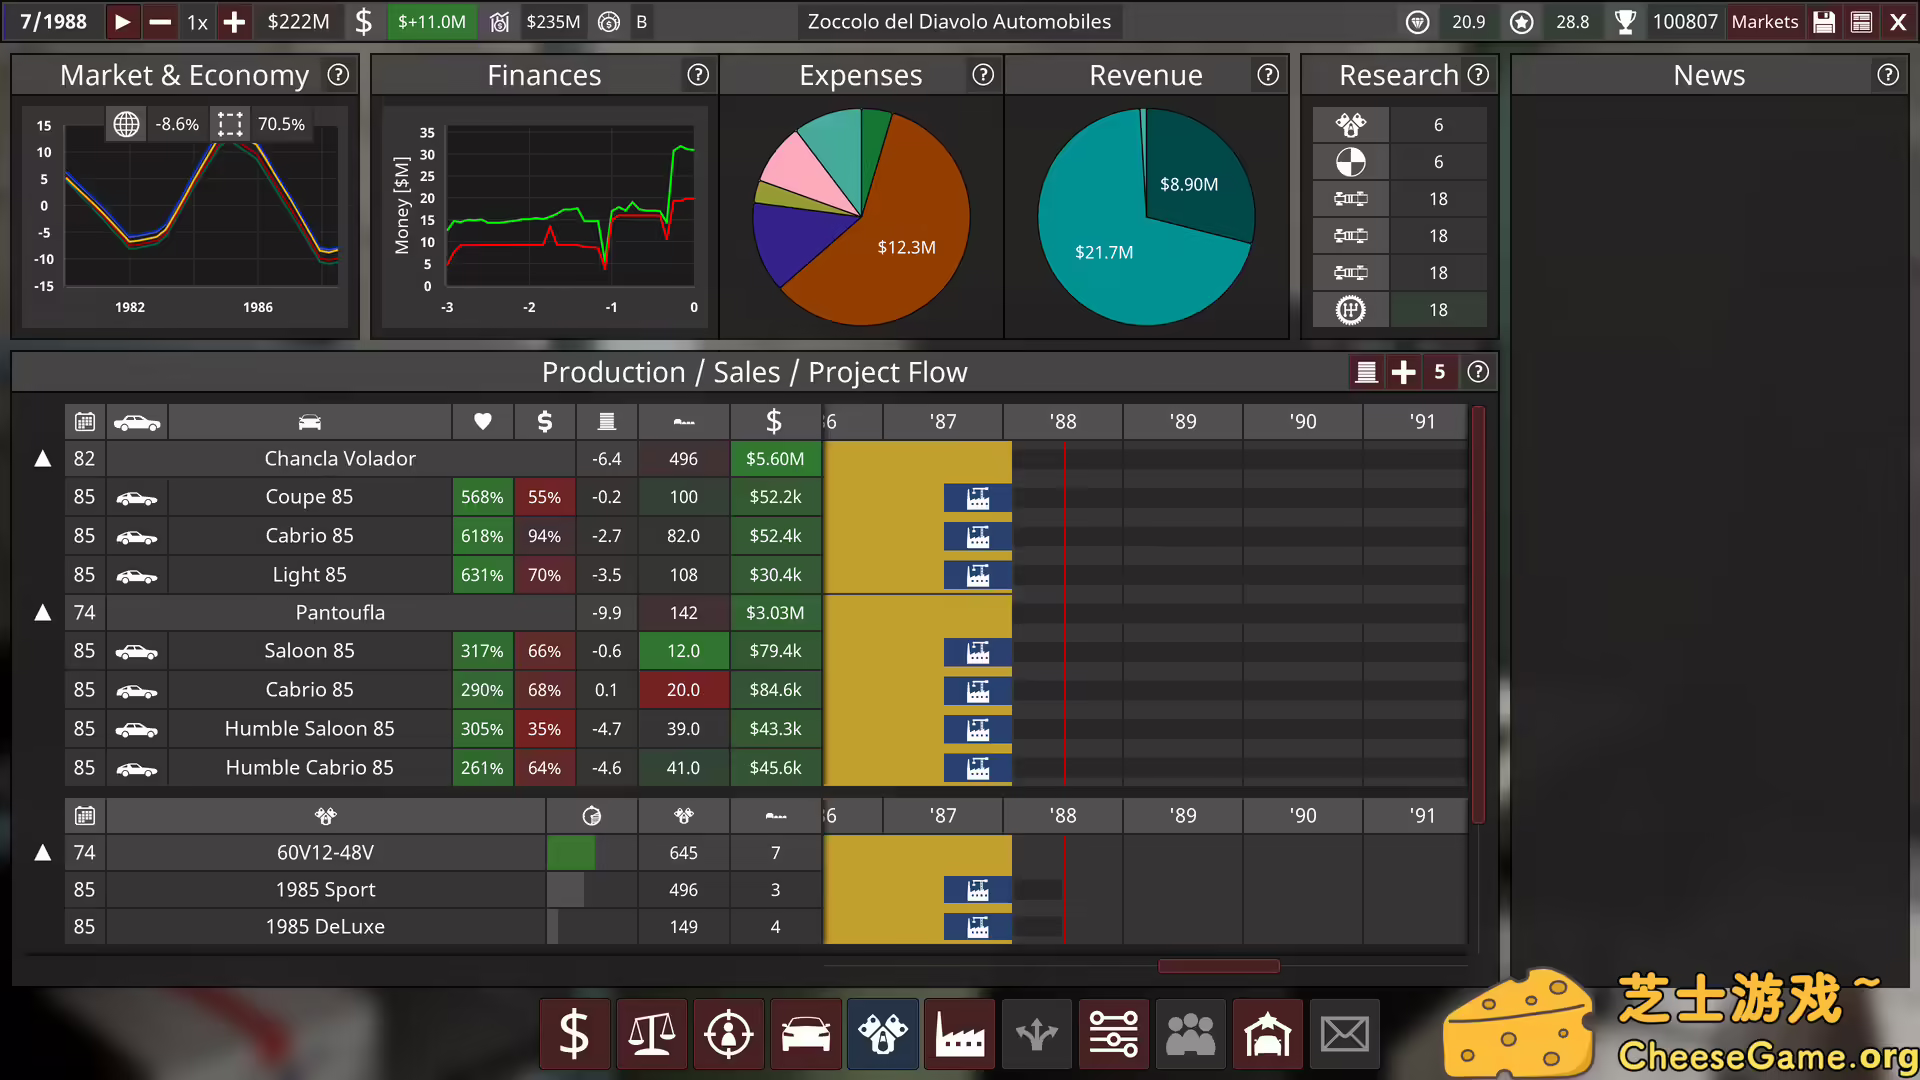Click the car showroom garage icon
Viewport: 1920px width, 1080px height.
pos(1267,1034)
